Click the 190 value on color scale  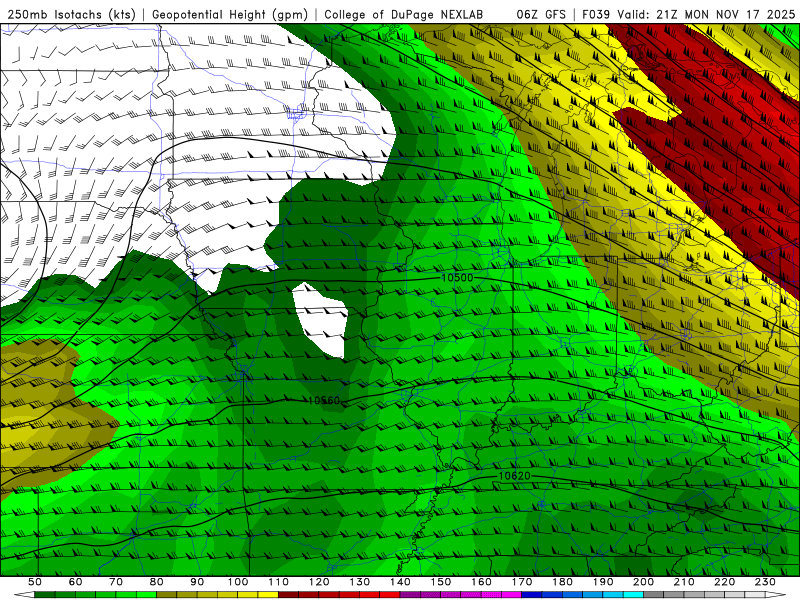point(603,582)
